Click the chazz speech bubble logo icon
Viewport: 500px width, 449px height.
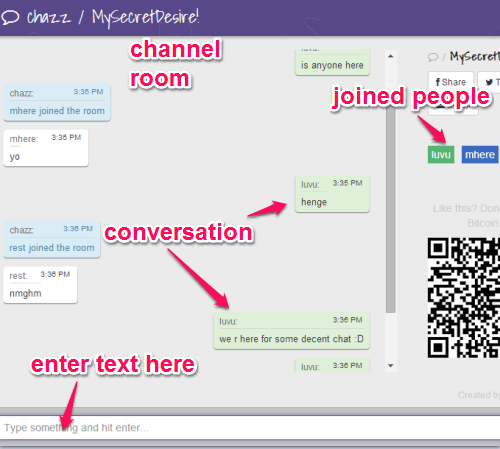click(10, 17)
